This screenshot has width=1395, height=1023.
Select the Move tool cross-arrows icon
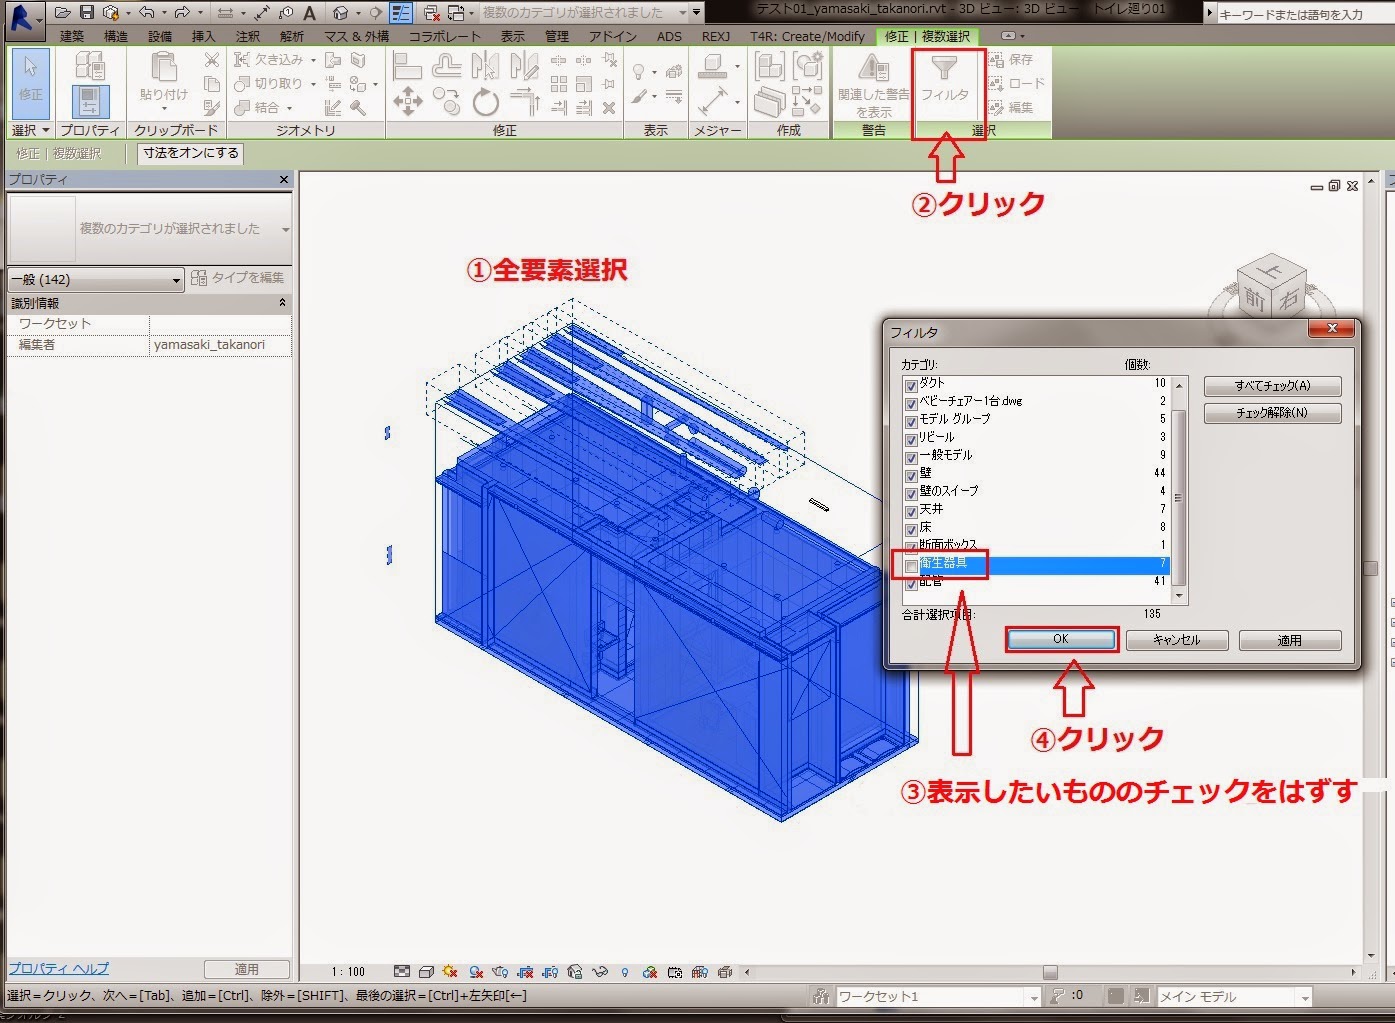[407, 102]
